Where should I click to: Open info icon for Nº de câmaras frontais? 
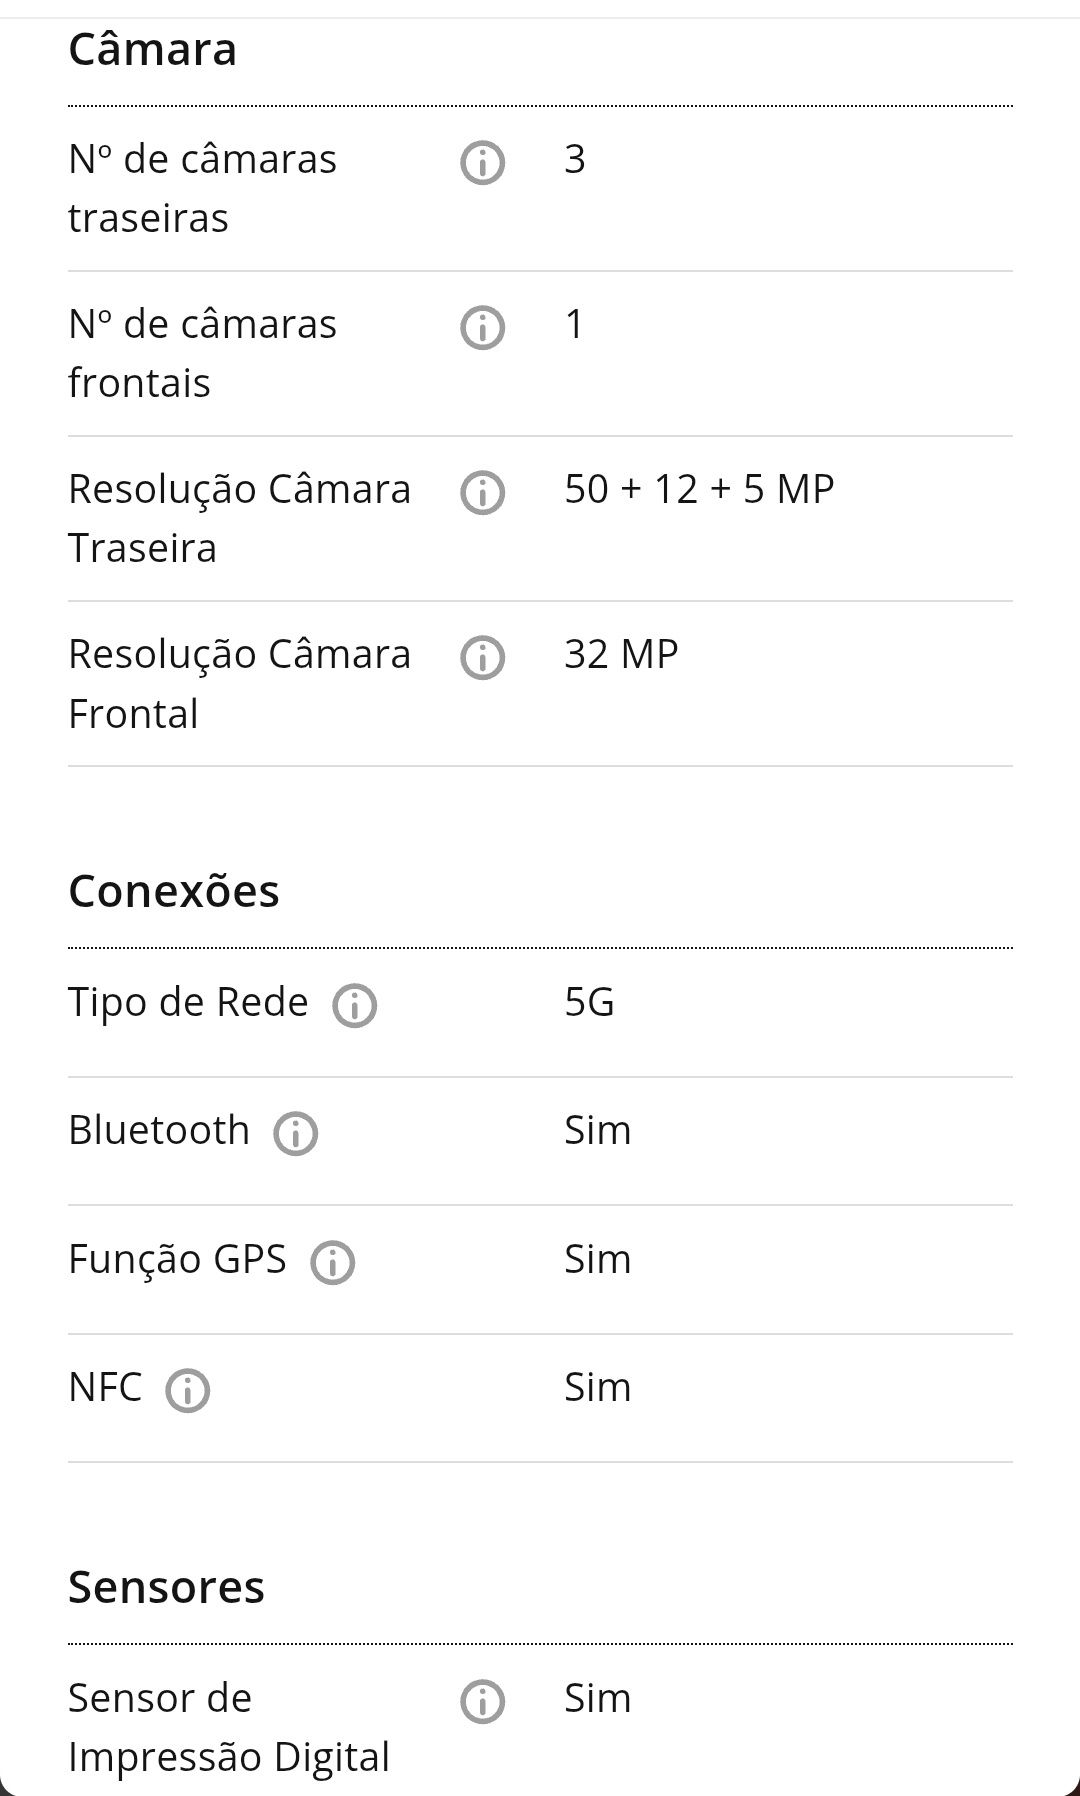[x=482, y=327]
